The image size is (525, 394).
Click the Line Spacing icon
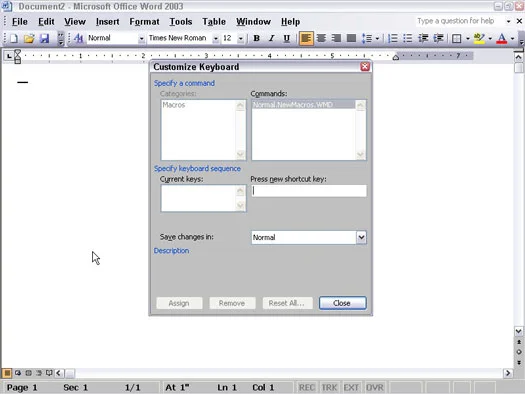367,38
